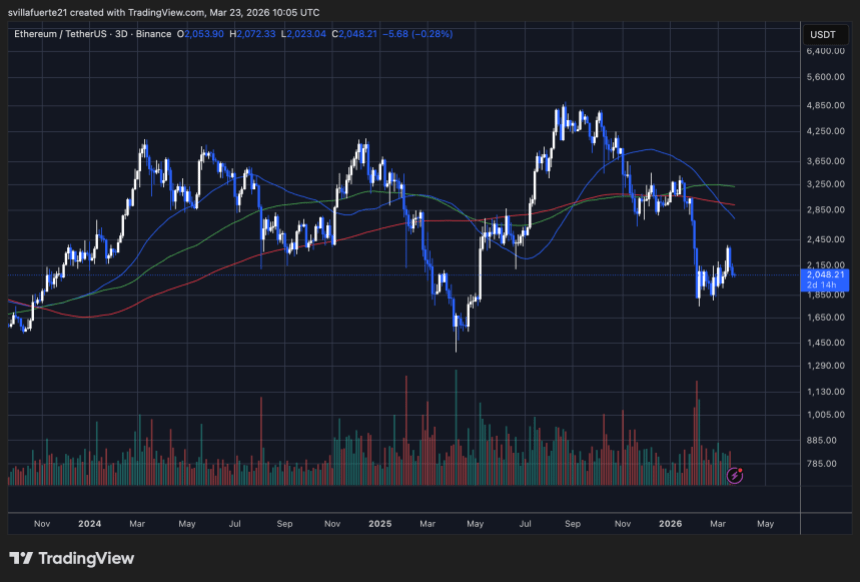Click the bar countdown timer 2d 14h
Screen dimensions: 860x582
pos(822,286)
